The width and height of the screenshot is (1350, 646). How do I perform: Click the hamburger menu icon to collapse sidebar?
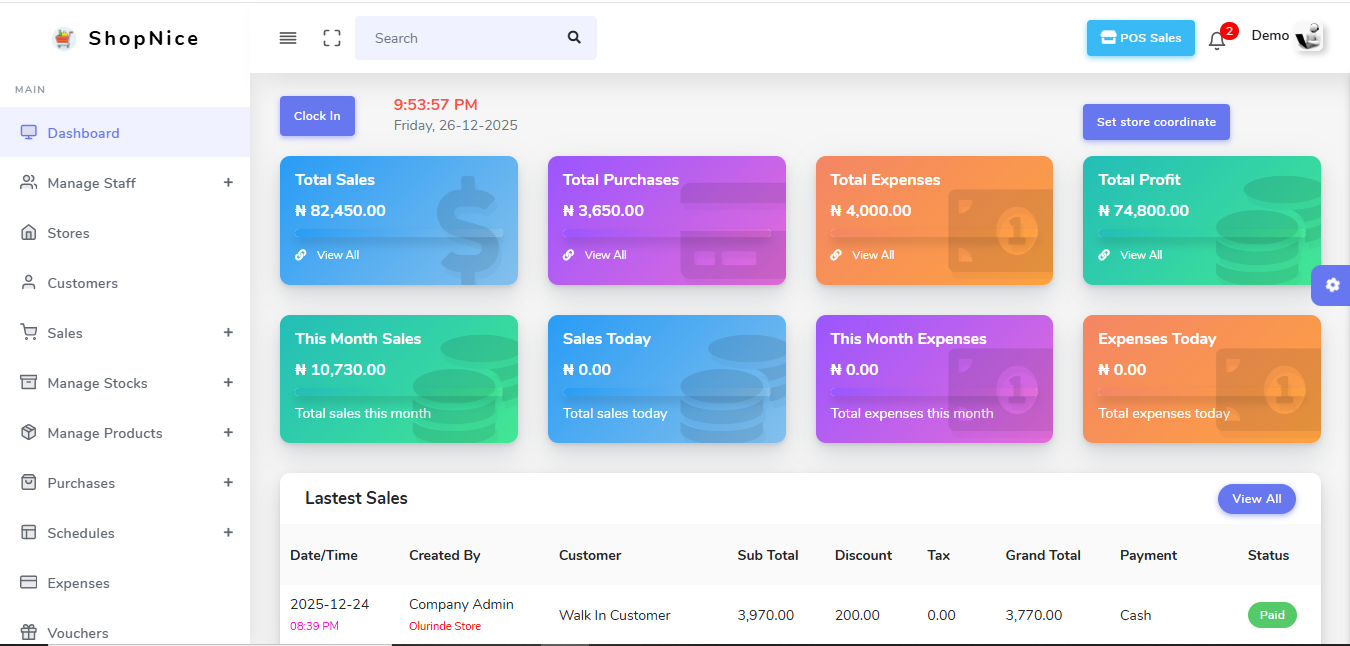pyautogui.click(x=288, y=38)
